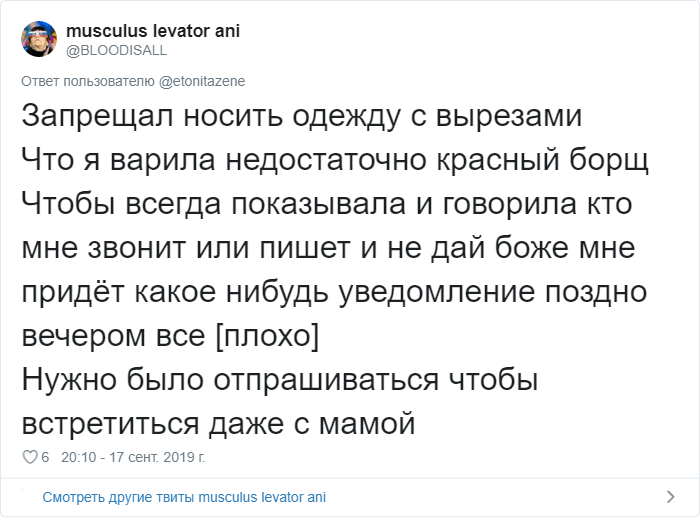Viewport: 700px width, 518px height.
Task: Click the line about недостаточно красный борщ
Action: pyautogui.click(x=335, y=160)
